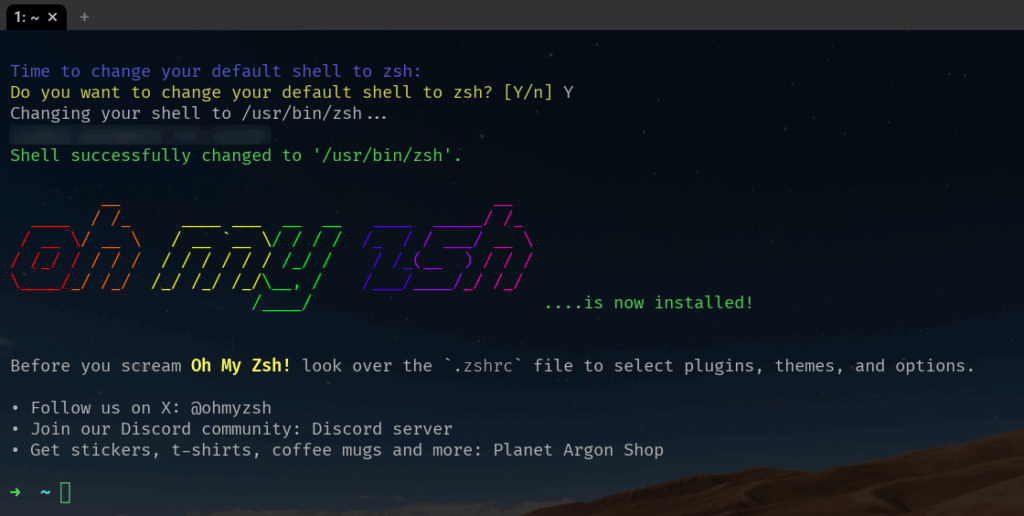The height and width of the screenshot is (516, 1024).
Task: Click the "Time to change your default shell" heading
Action: point(216,71)
